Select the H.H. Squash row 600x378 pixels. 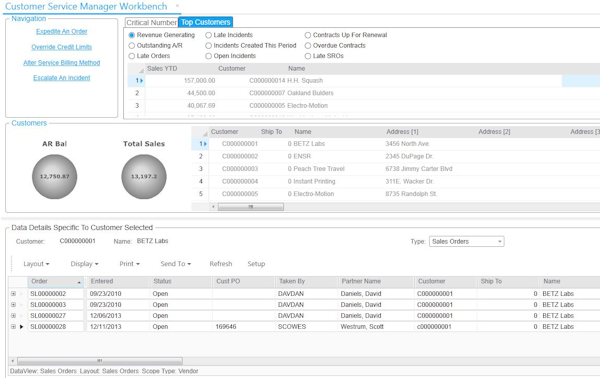point(364,81)
